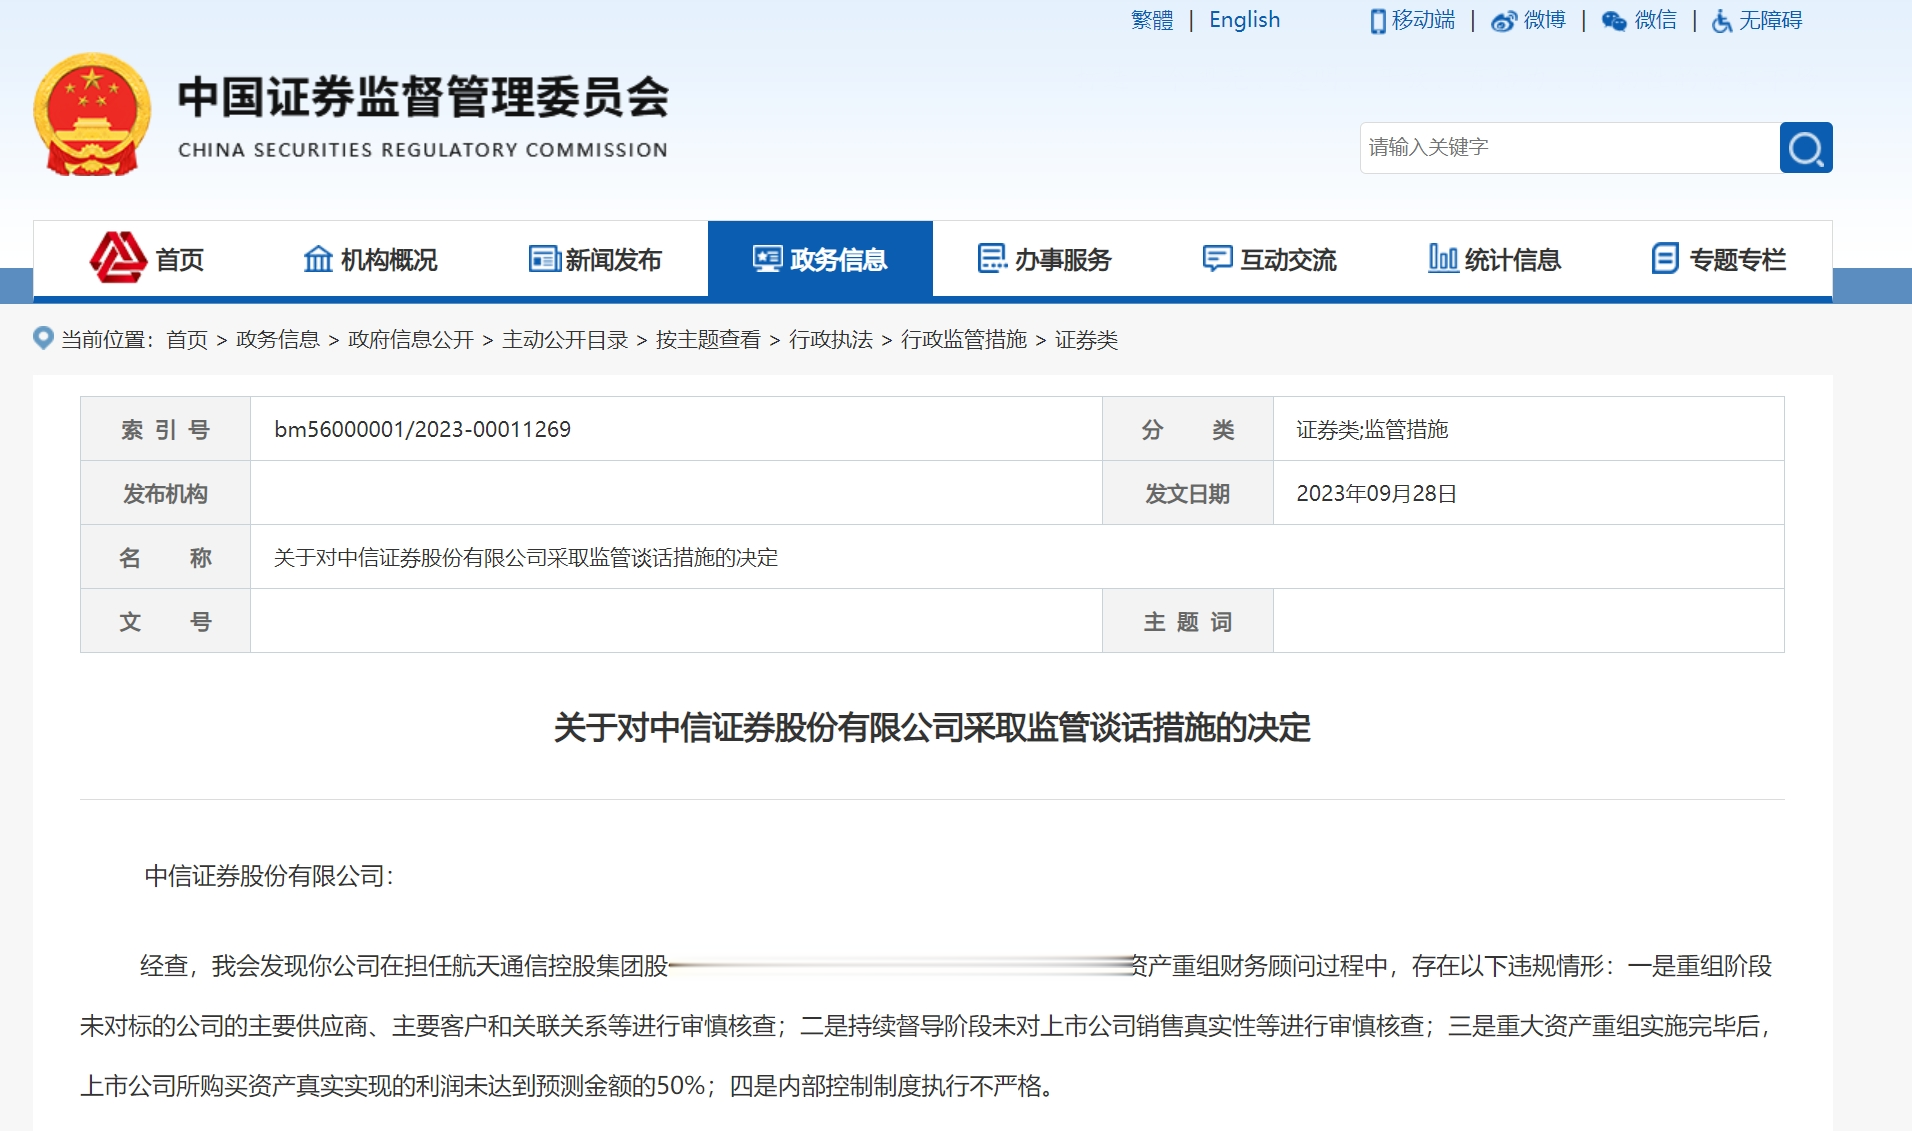Image resolution: width=1912 pixels, height=1131 pixels.
Task: Open the 统计信息 navigation tab
Action: (x=1495, y=259)
